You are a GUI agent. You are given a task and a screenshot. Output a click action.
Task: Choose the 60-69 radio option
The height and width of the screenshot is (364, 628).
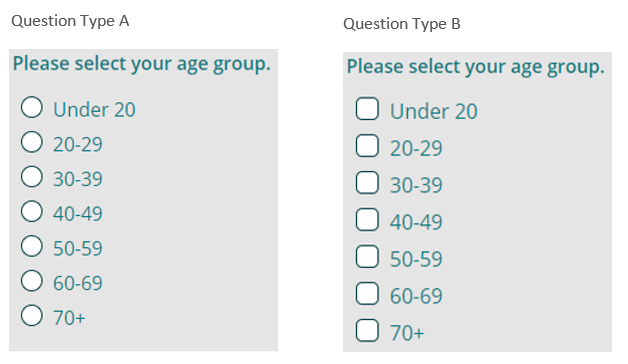coord(32,281)
